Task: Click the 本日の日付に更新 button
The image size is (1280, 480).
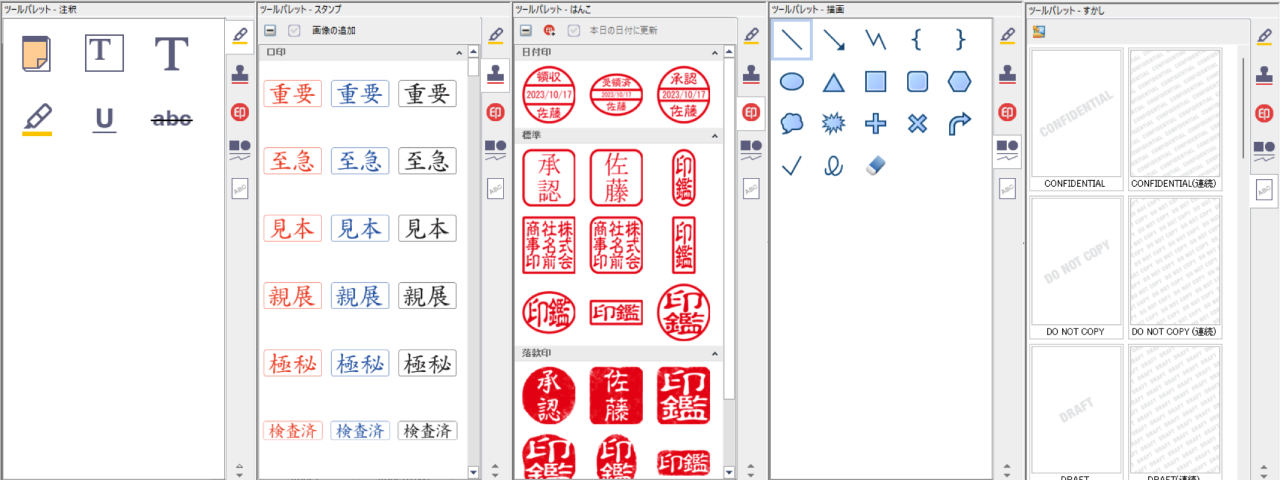Action: (623, 31)
